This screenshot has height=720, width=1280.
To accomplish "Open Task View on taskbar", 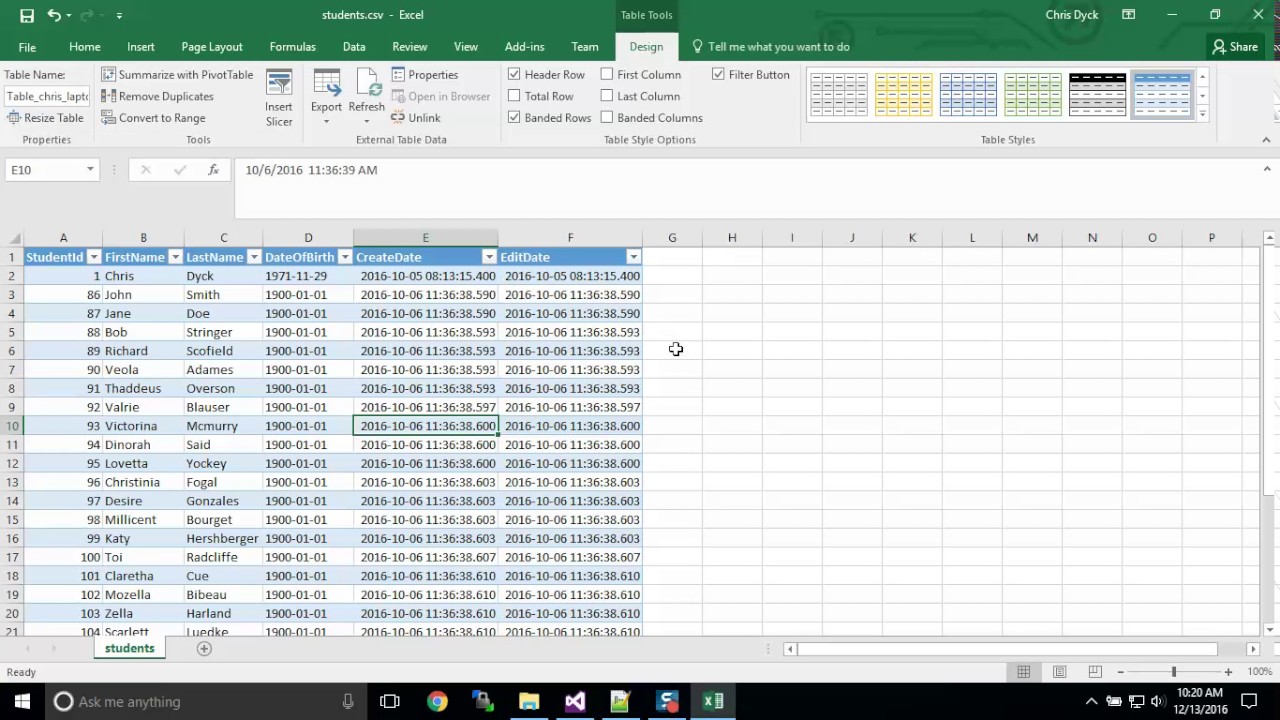I will click(390, 702).
